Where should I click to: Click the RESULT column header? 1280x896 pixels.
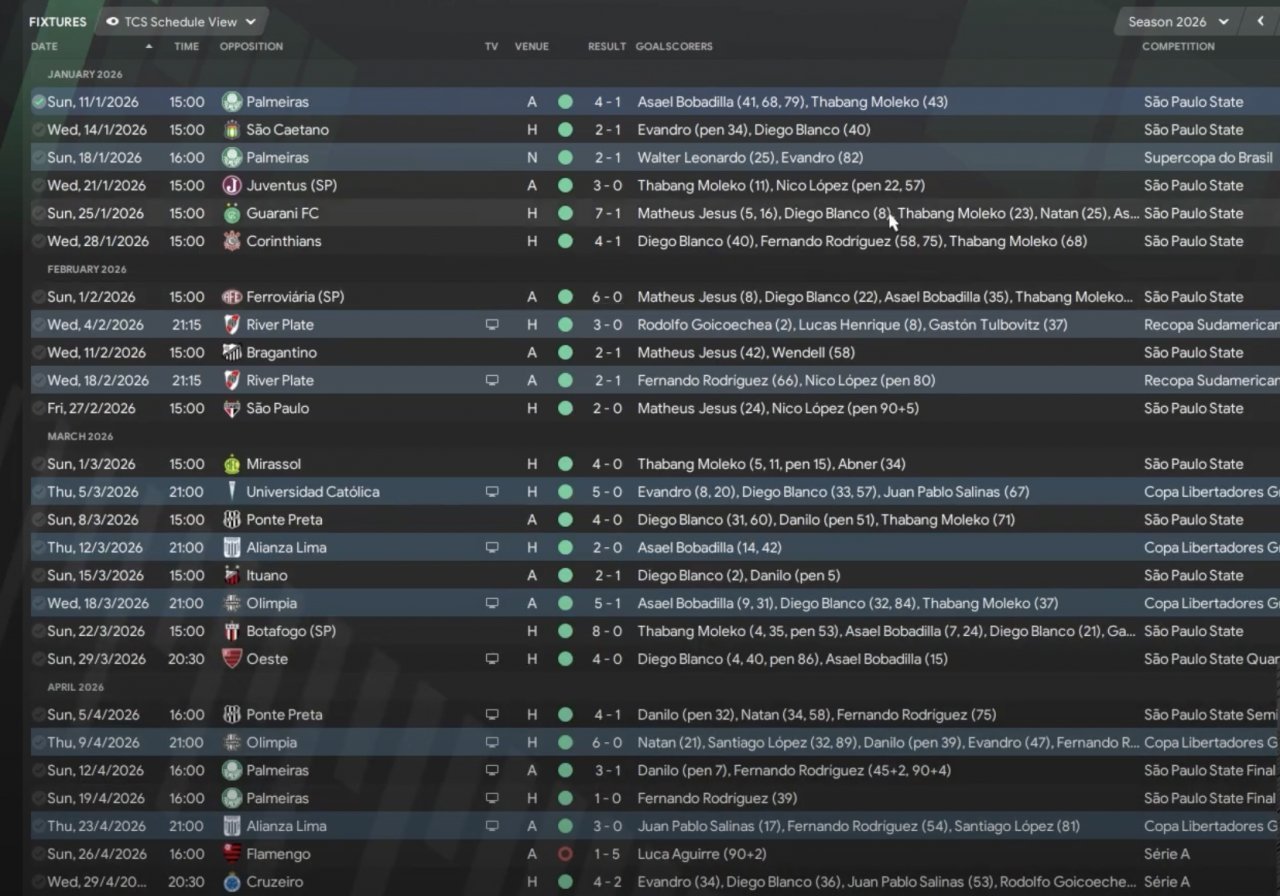tap(607, 46)
